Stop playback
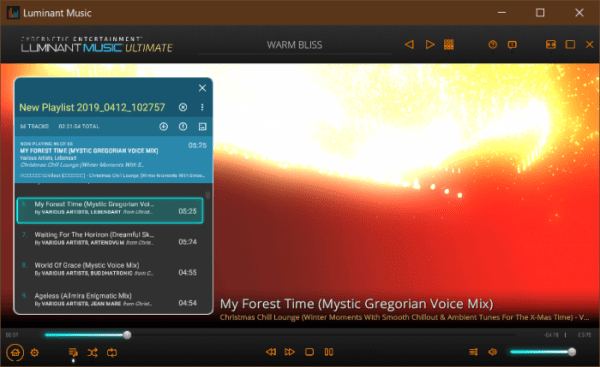 point(309,352)
